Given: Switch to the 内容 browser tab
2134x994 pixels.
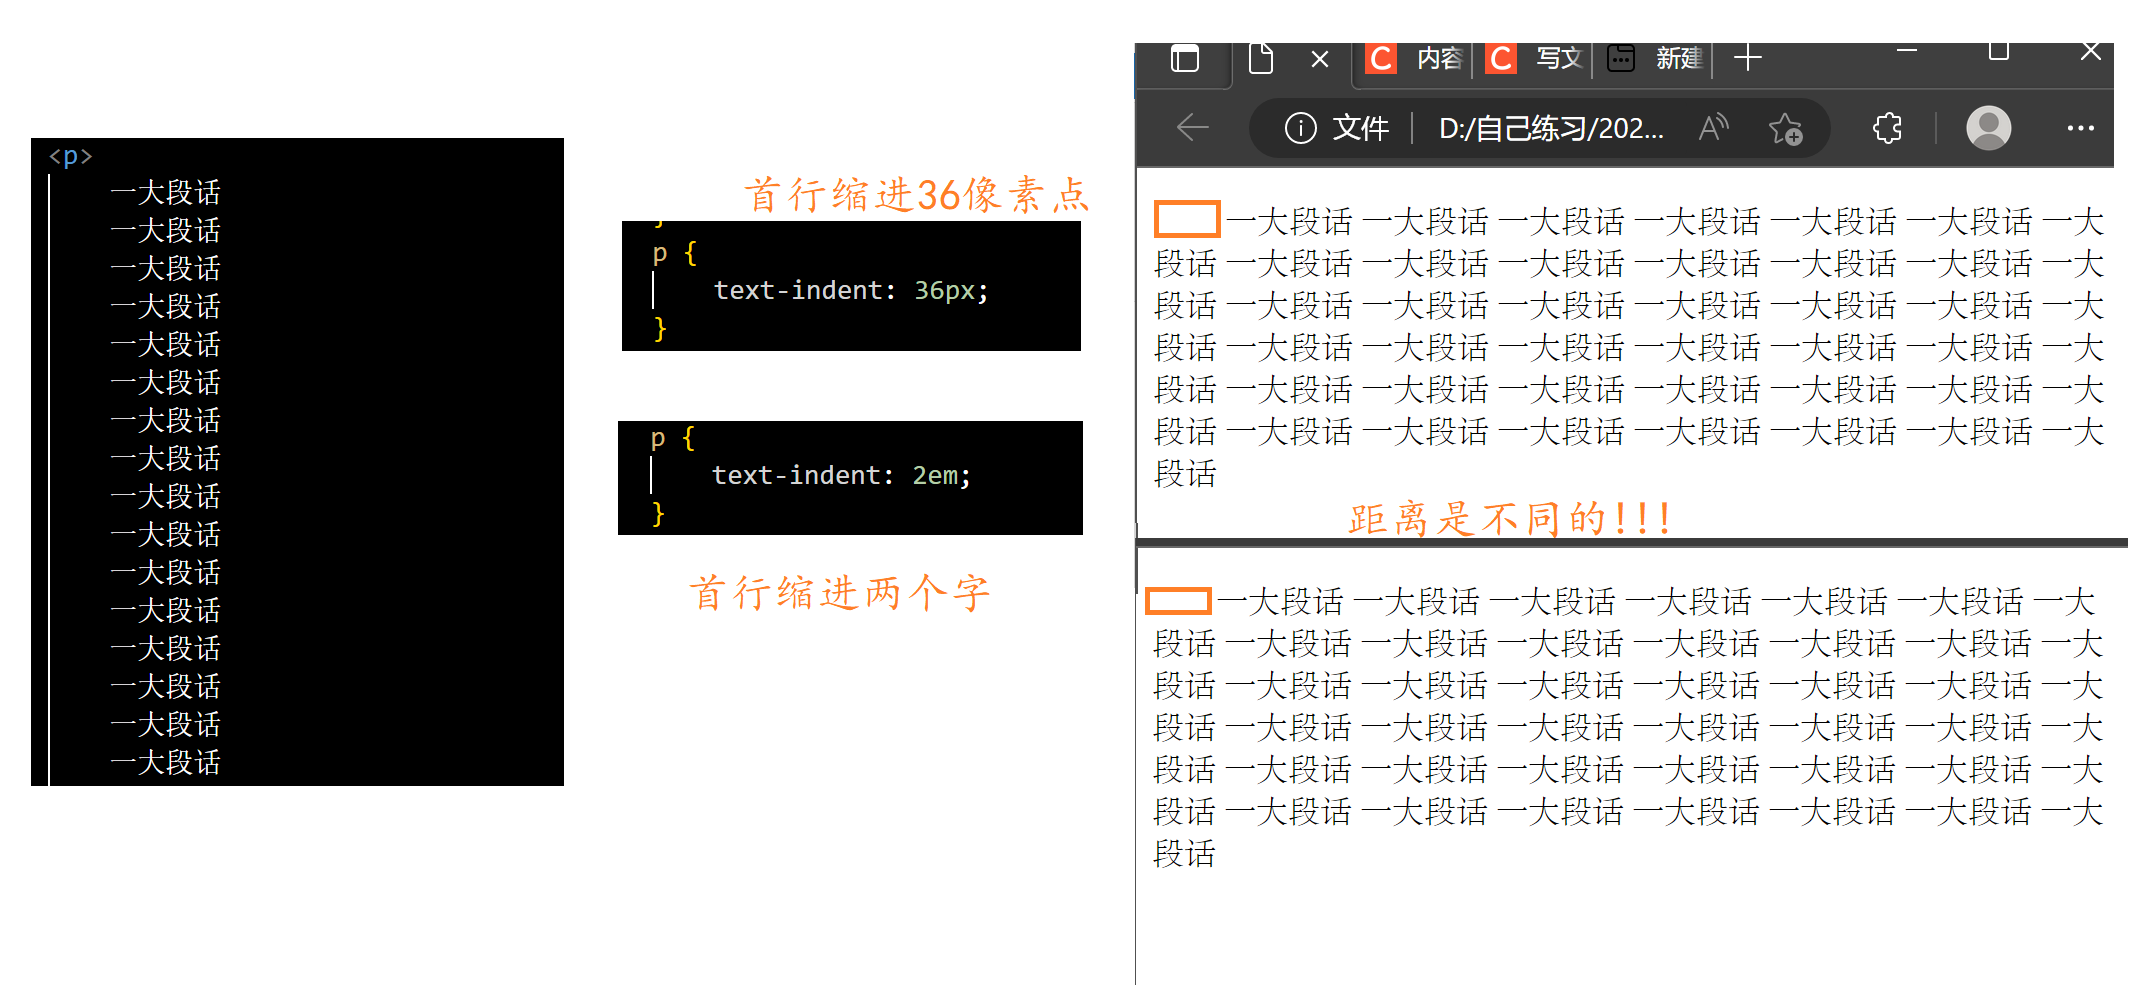Looking at the screenshot, I should coord(1416,59).
